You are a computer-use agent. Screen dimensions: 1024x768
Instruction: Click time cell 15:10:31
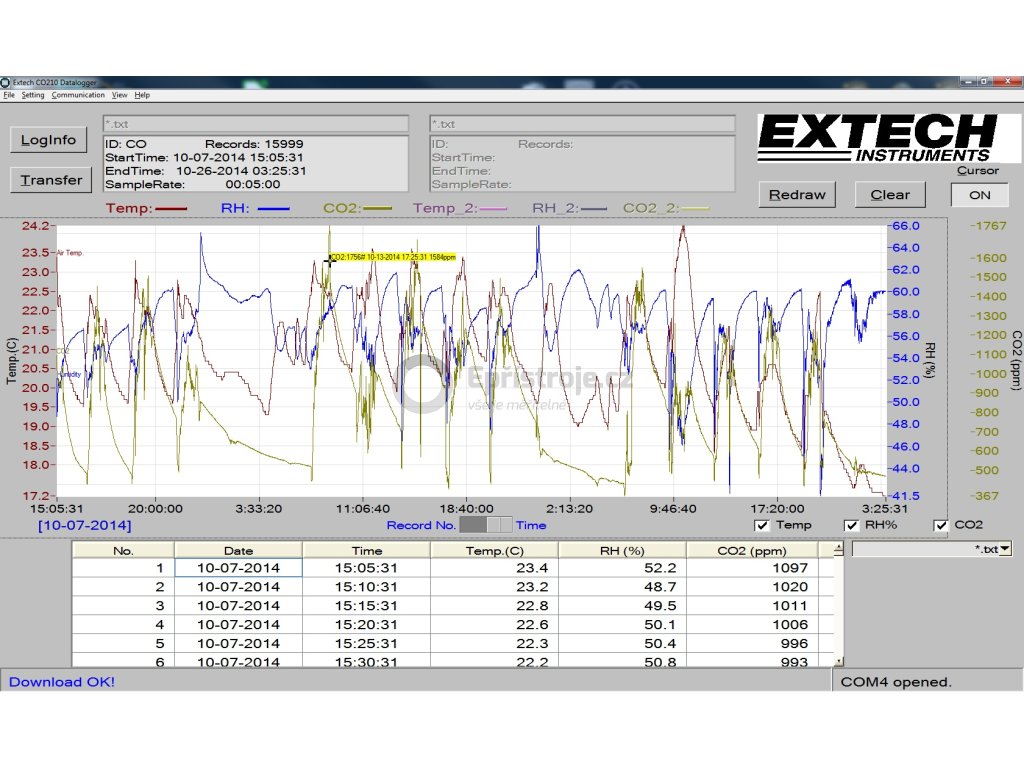[366, 587]
